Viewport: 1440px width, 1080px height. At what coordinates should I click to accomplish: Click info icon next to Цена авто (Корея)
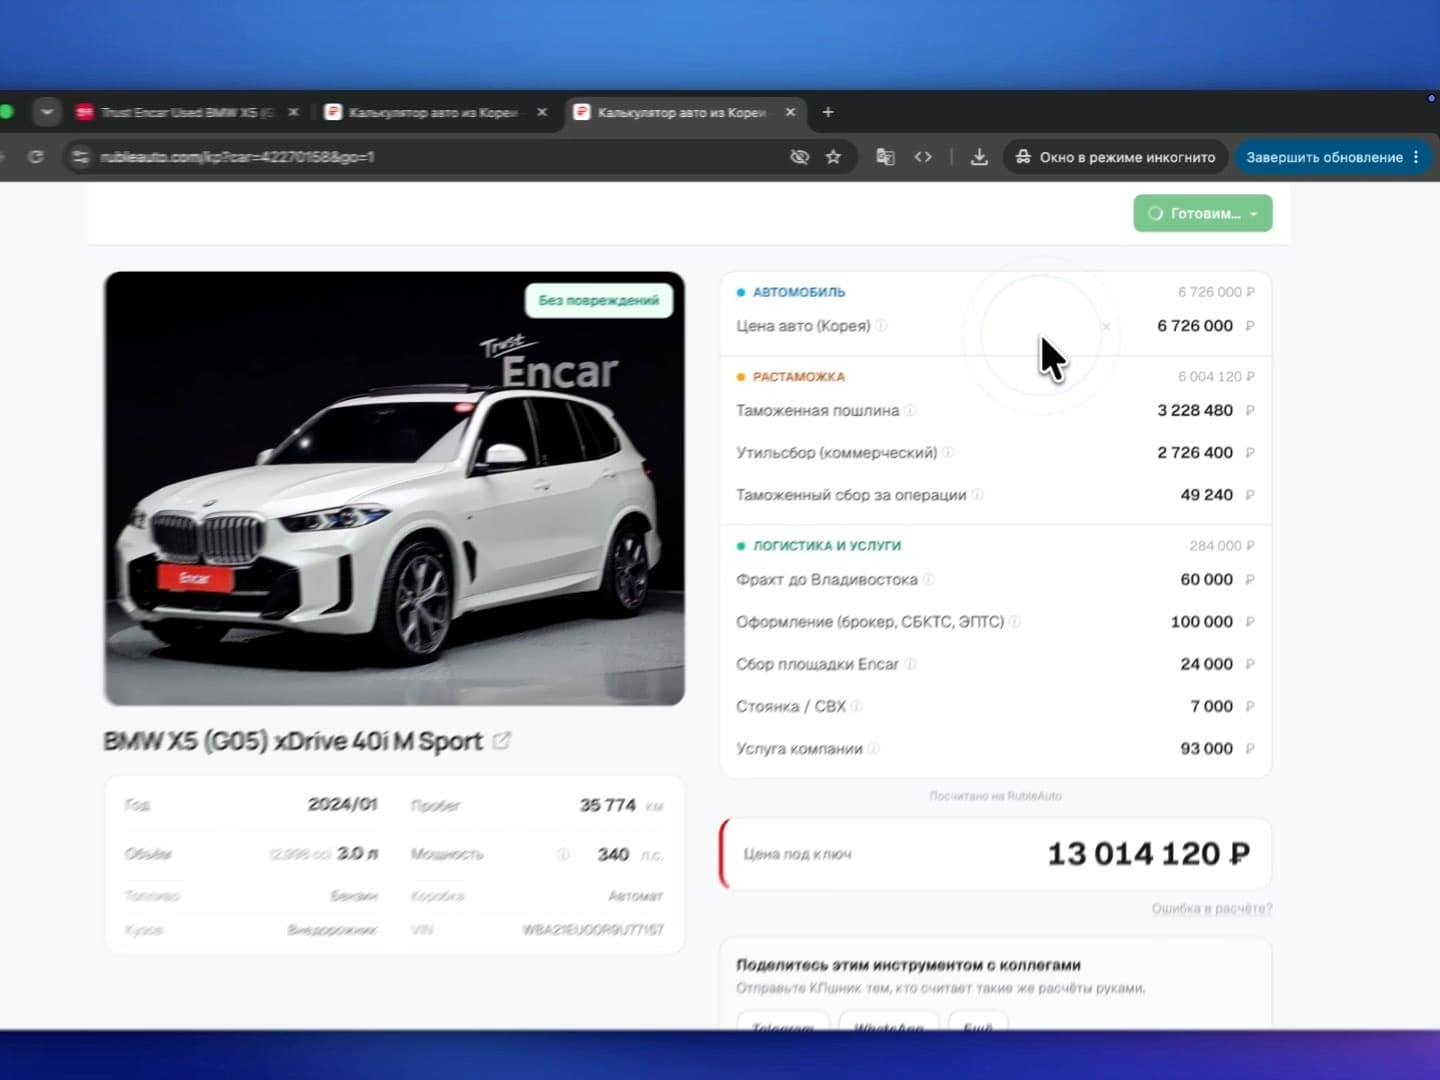[881, 326]
